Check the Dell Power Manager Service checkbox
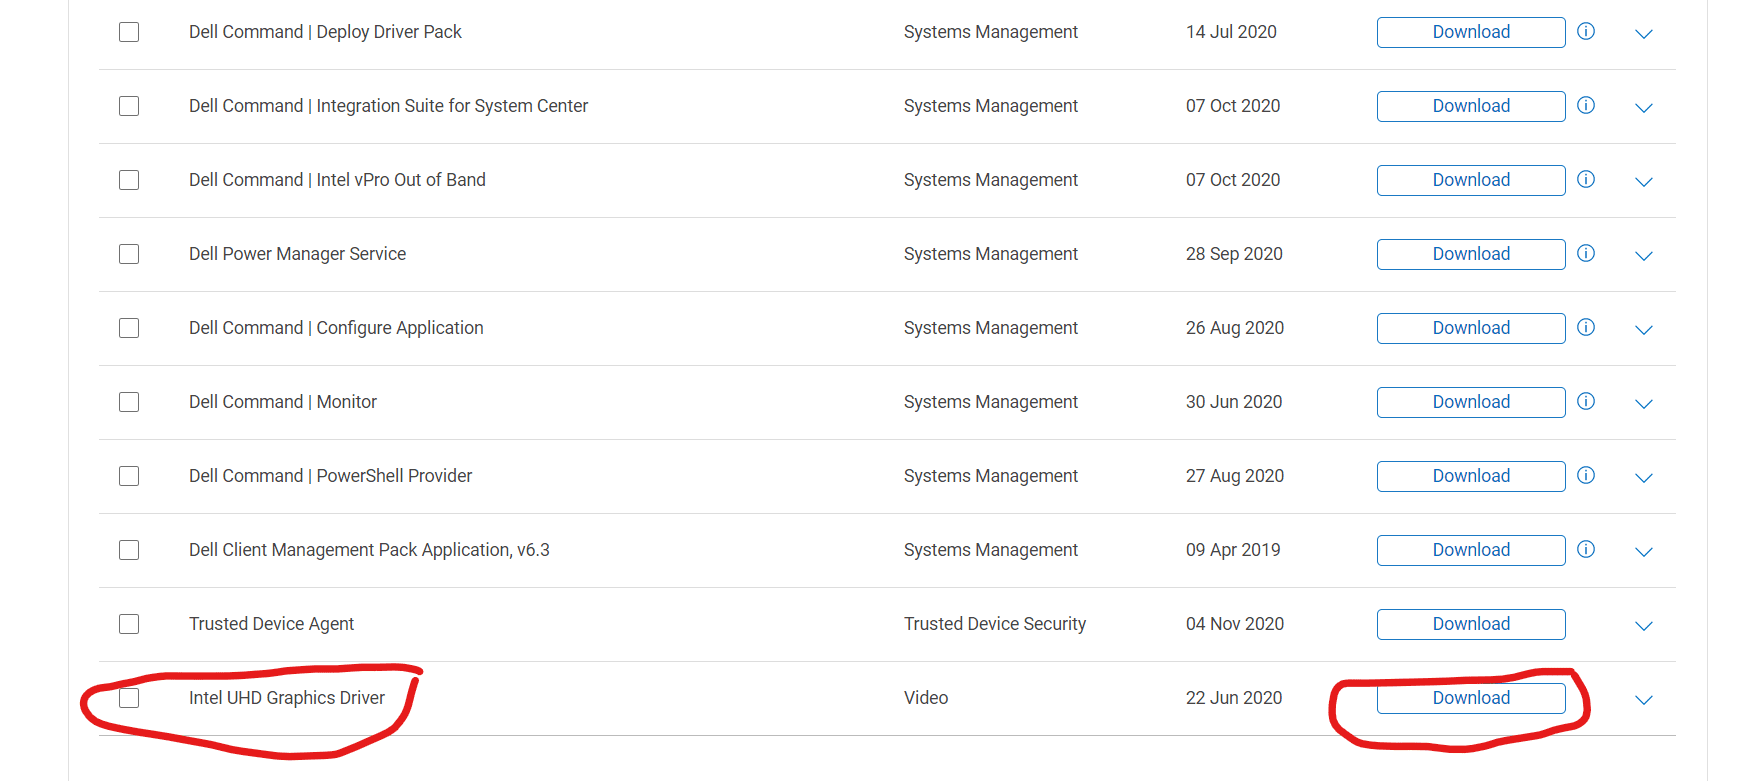The height and width of the screenshot is (781, 1756). click(x=128, y=253)
